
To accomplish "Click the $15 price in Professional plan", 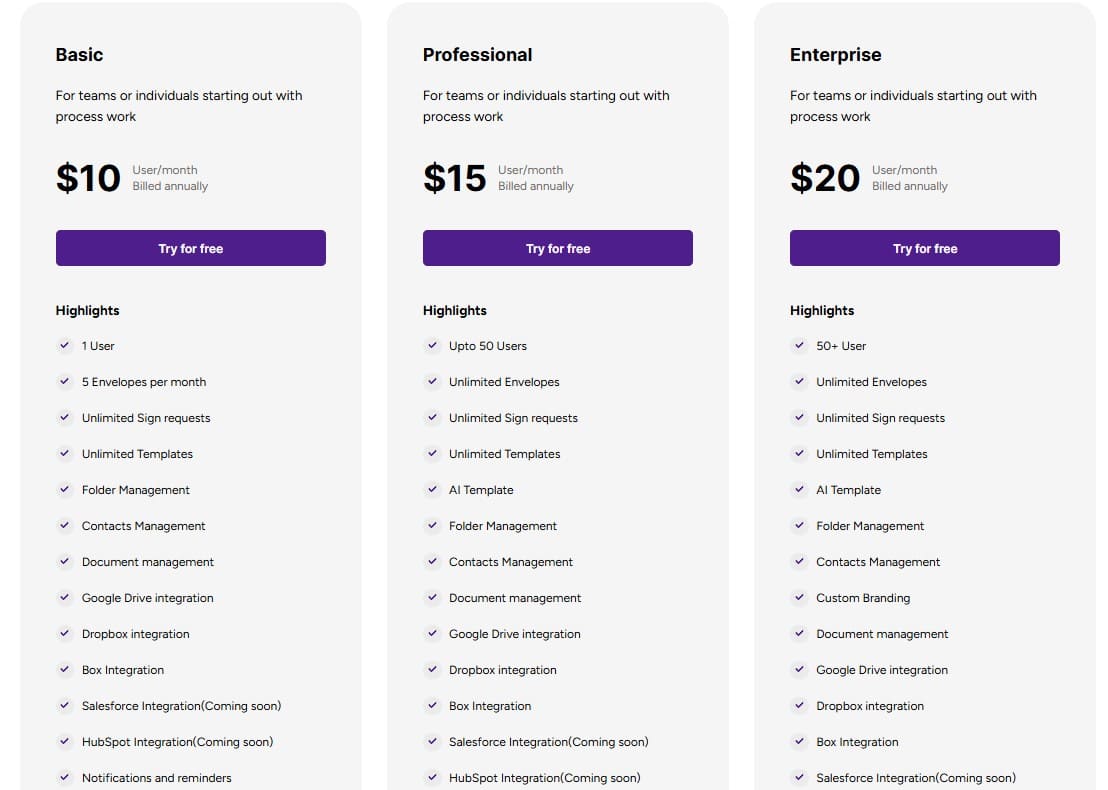I will tap(455, 177).
